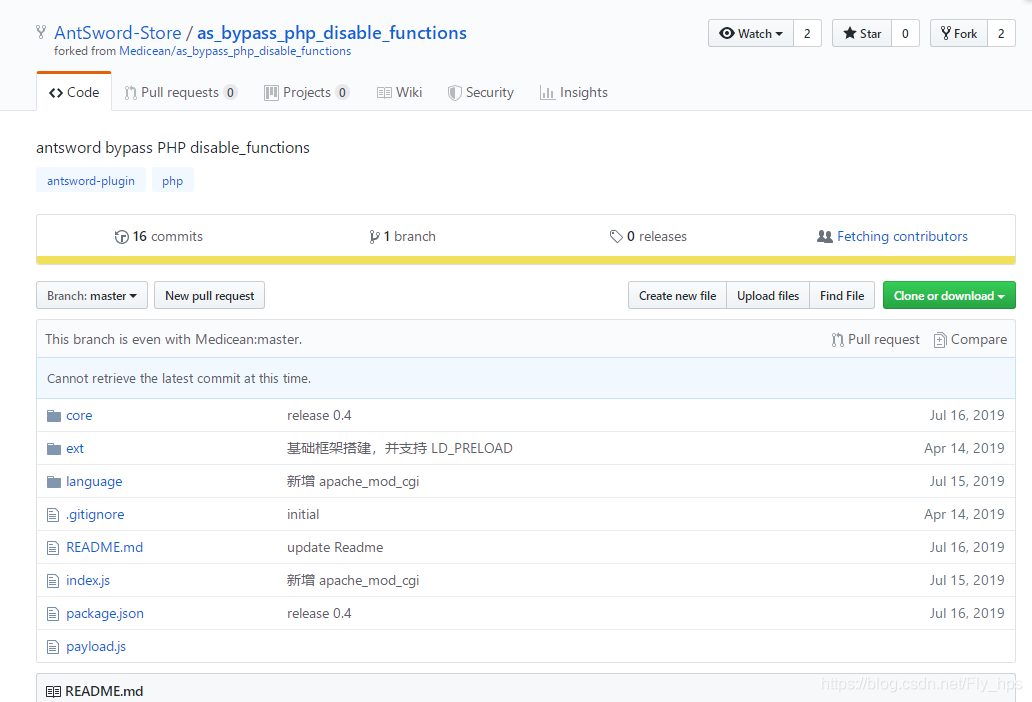
Task: Click the ext folder icon
Action: coord(54,449)
